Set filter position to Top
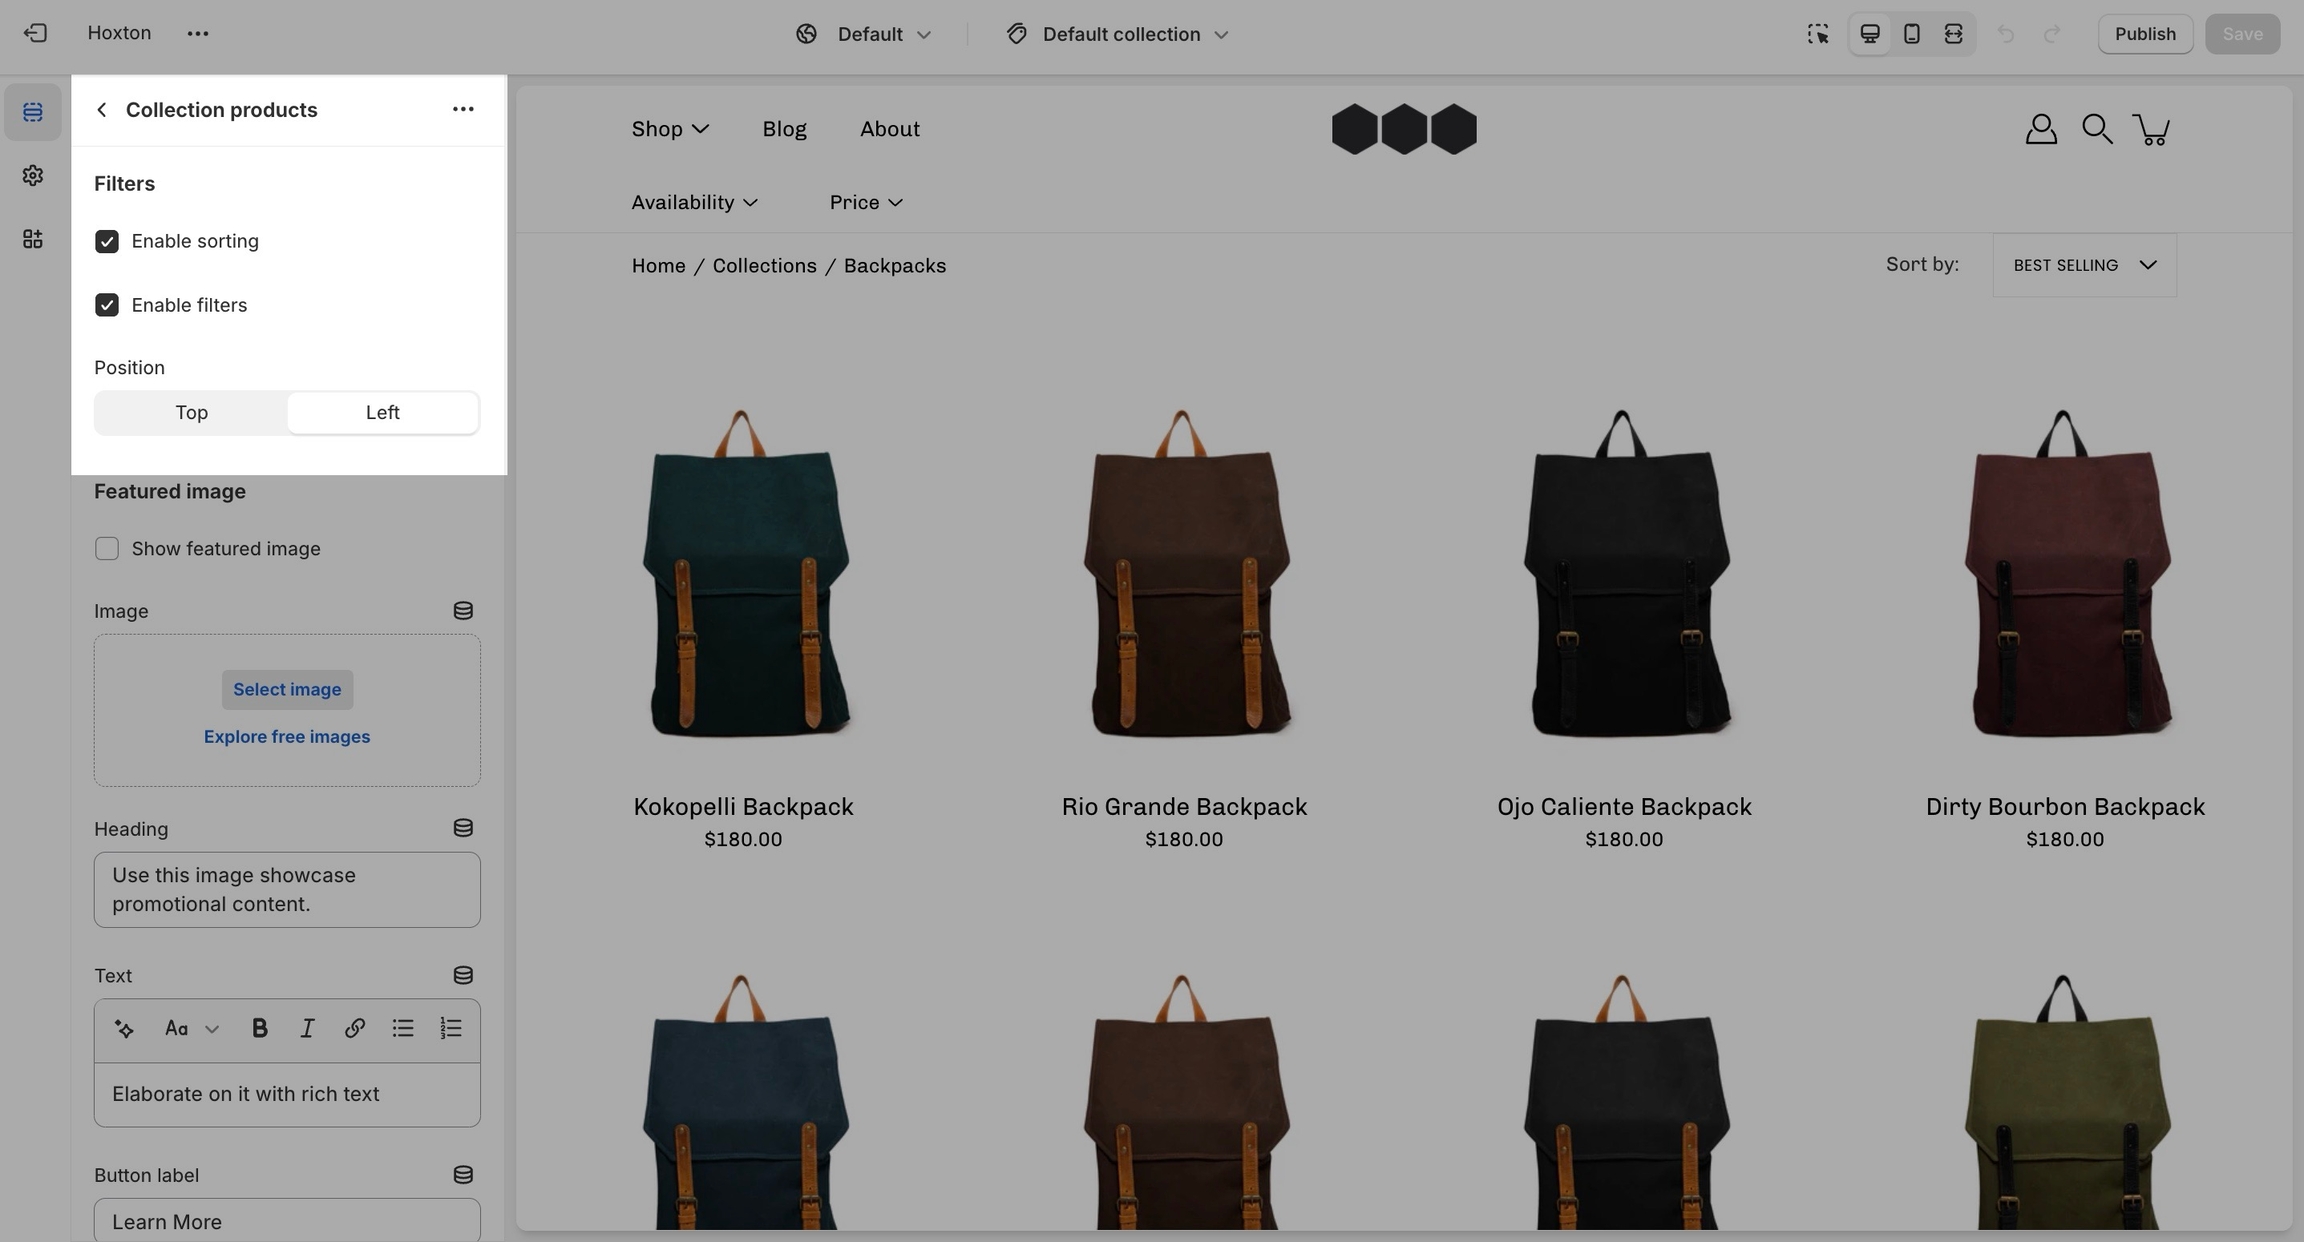Image resolution: width=2304 pixels, height=1242 pixels. 191,413
